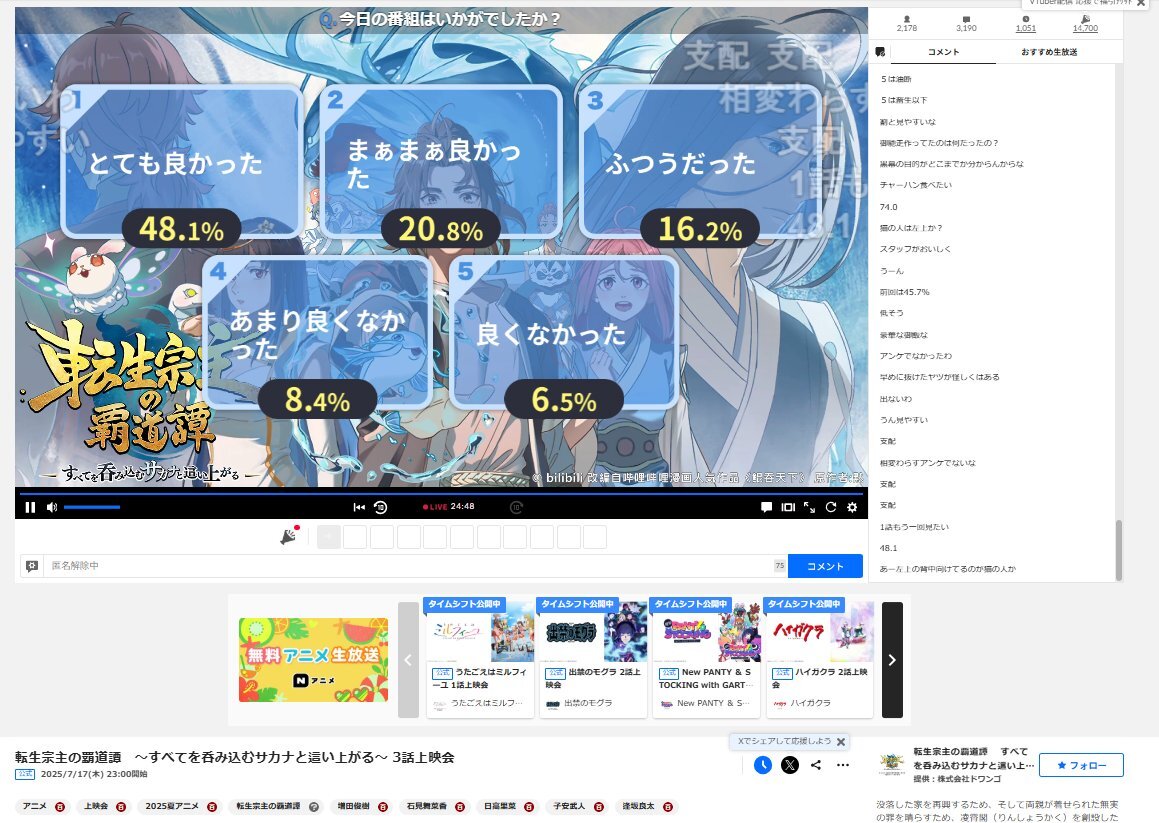Open the megaphone cheer gift icon

tap(289, 535)
